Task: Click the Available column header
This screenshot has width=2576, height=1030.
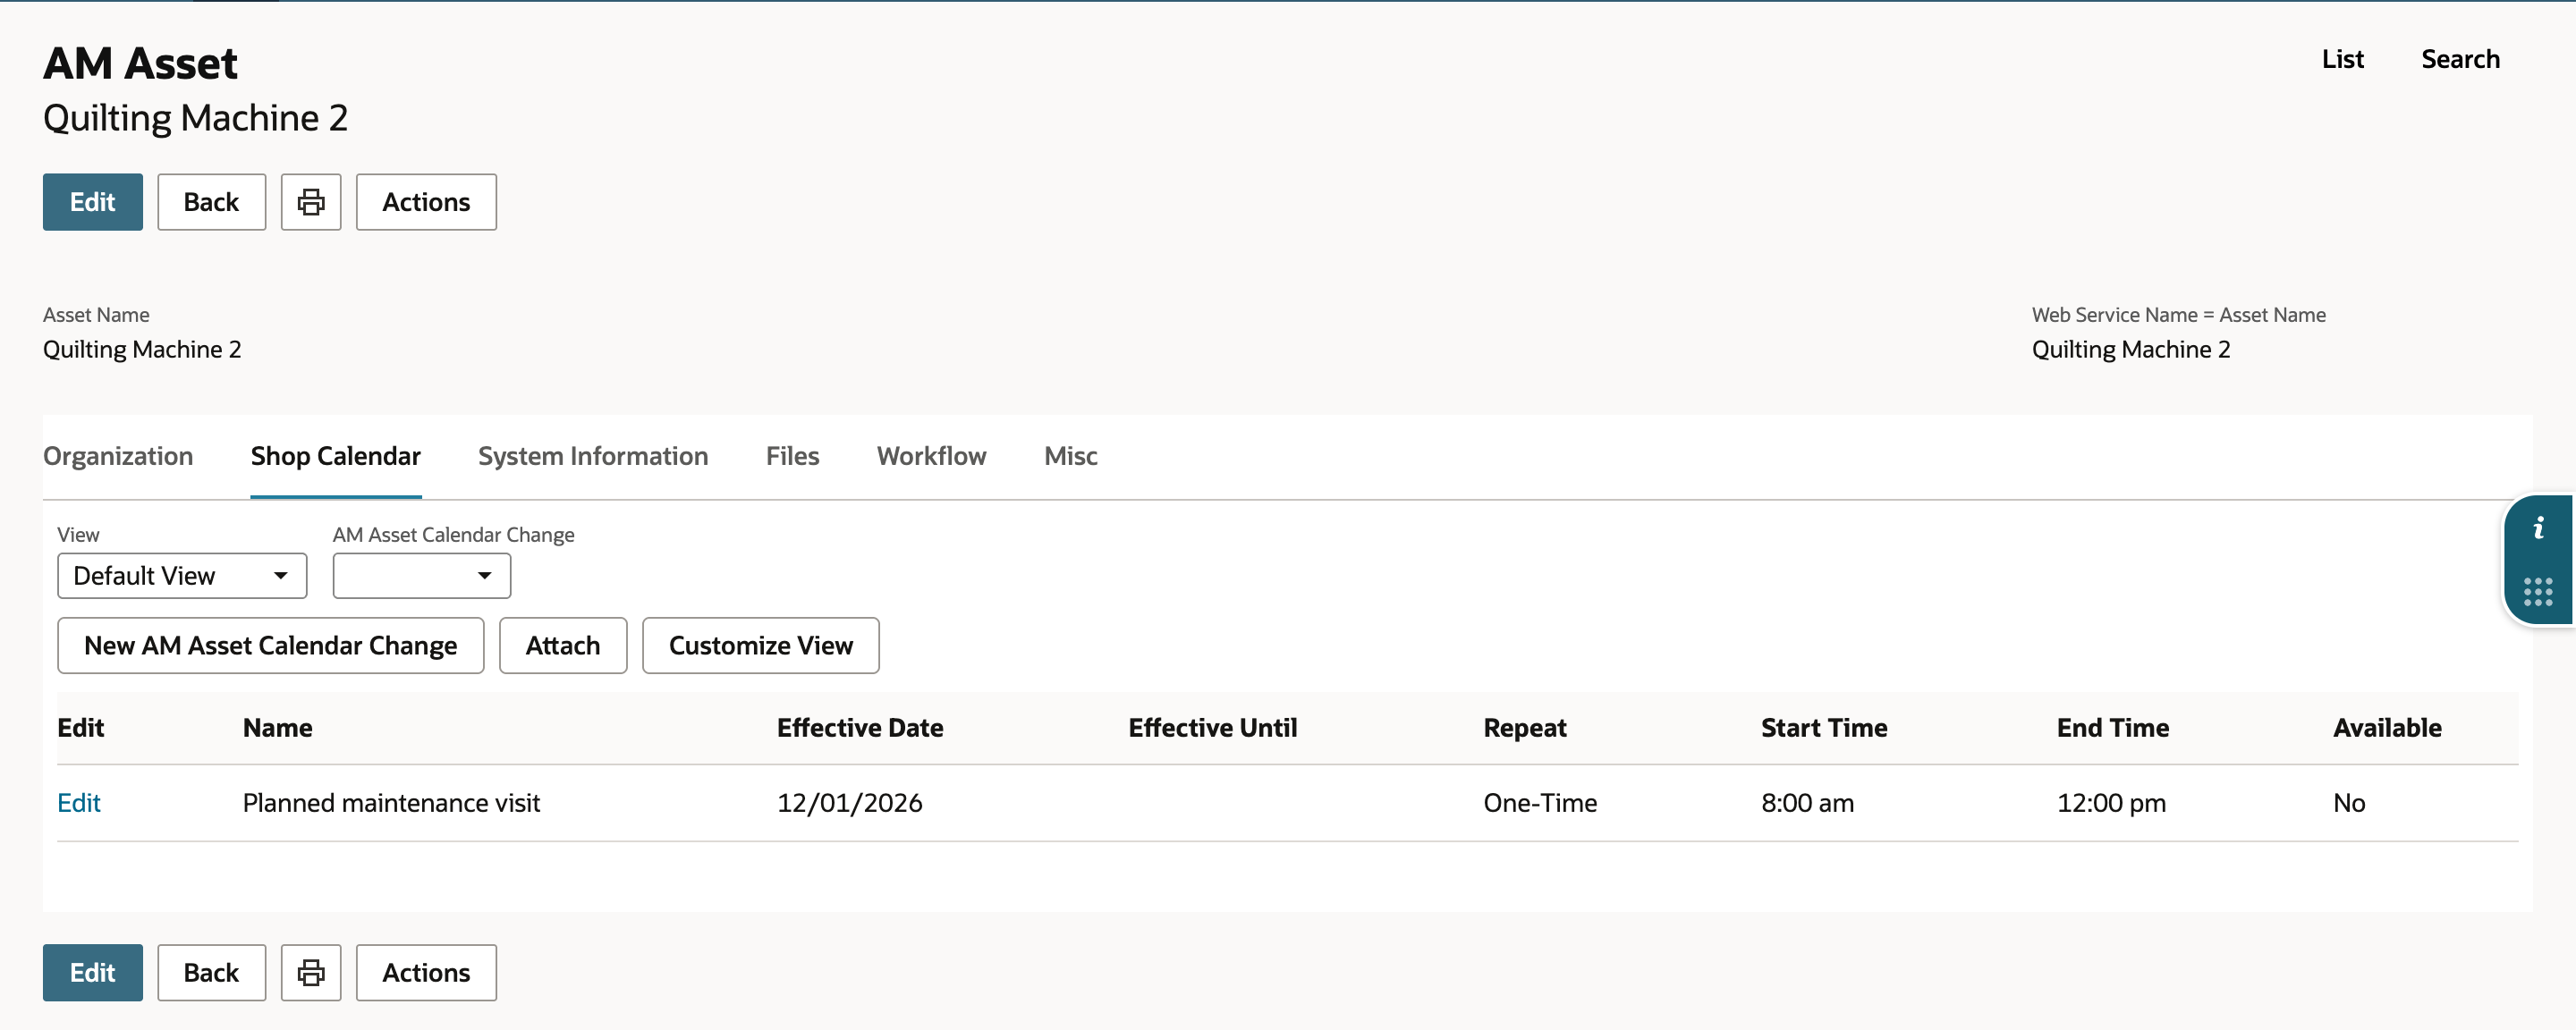Action: click(2388, 728)
